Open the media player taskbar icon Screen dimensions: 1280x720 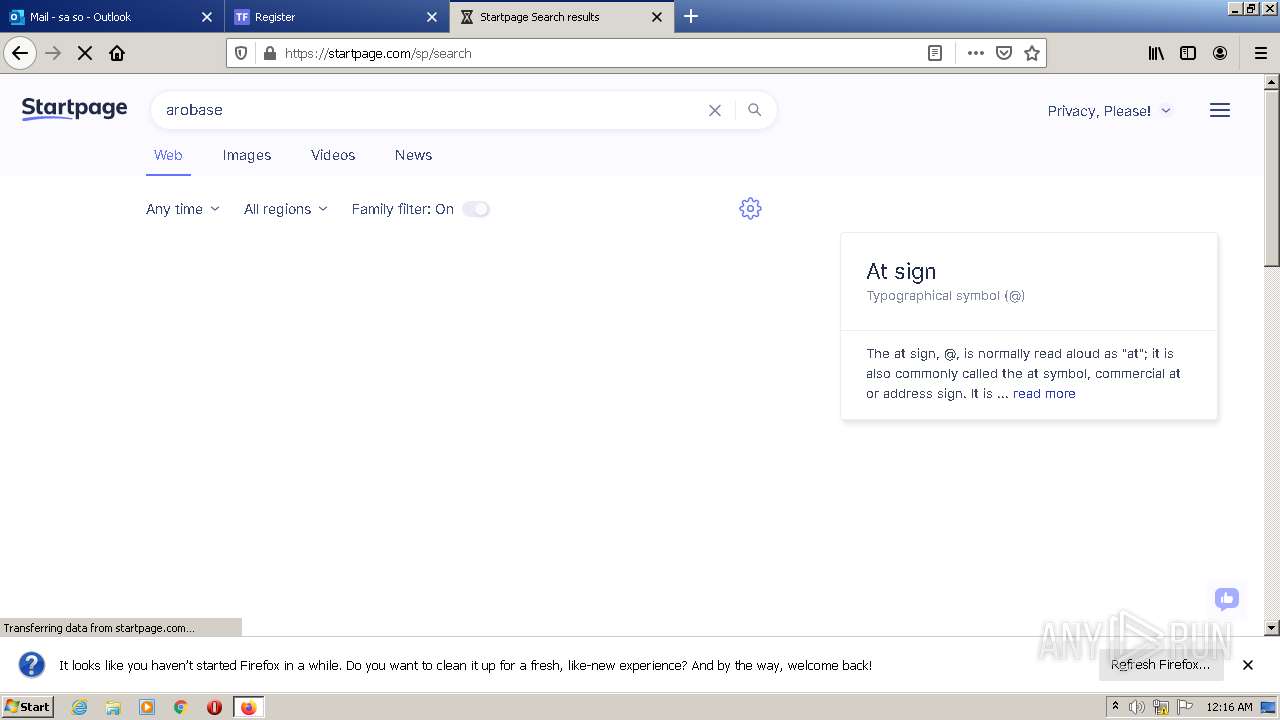[x=147, y=707]
